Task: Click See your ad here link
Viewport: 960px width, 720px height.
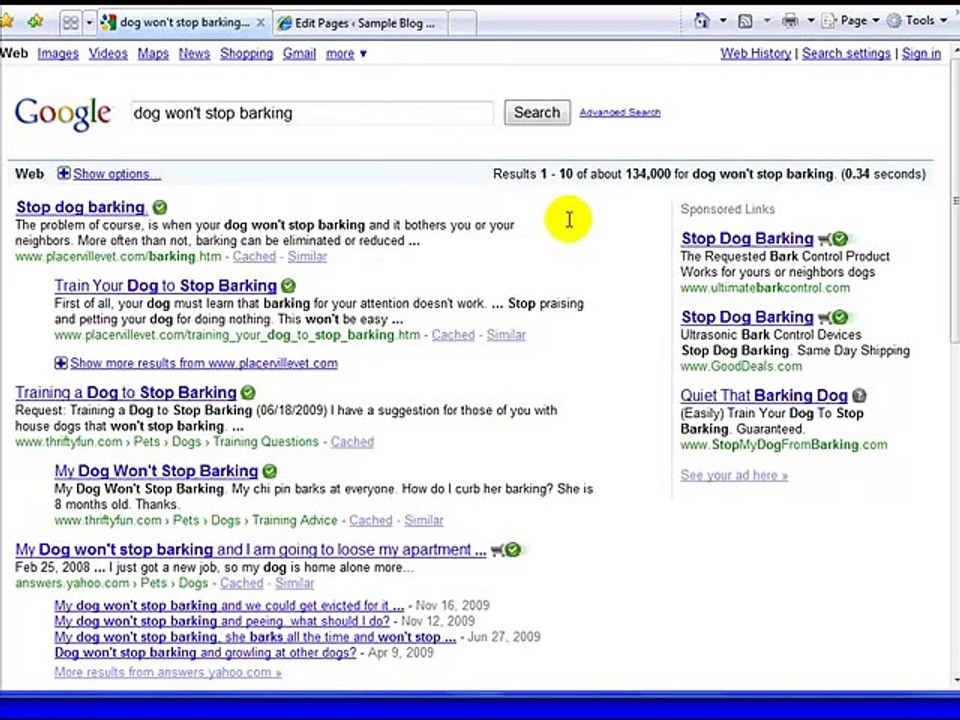Action: pos(734,475)
